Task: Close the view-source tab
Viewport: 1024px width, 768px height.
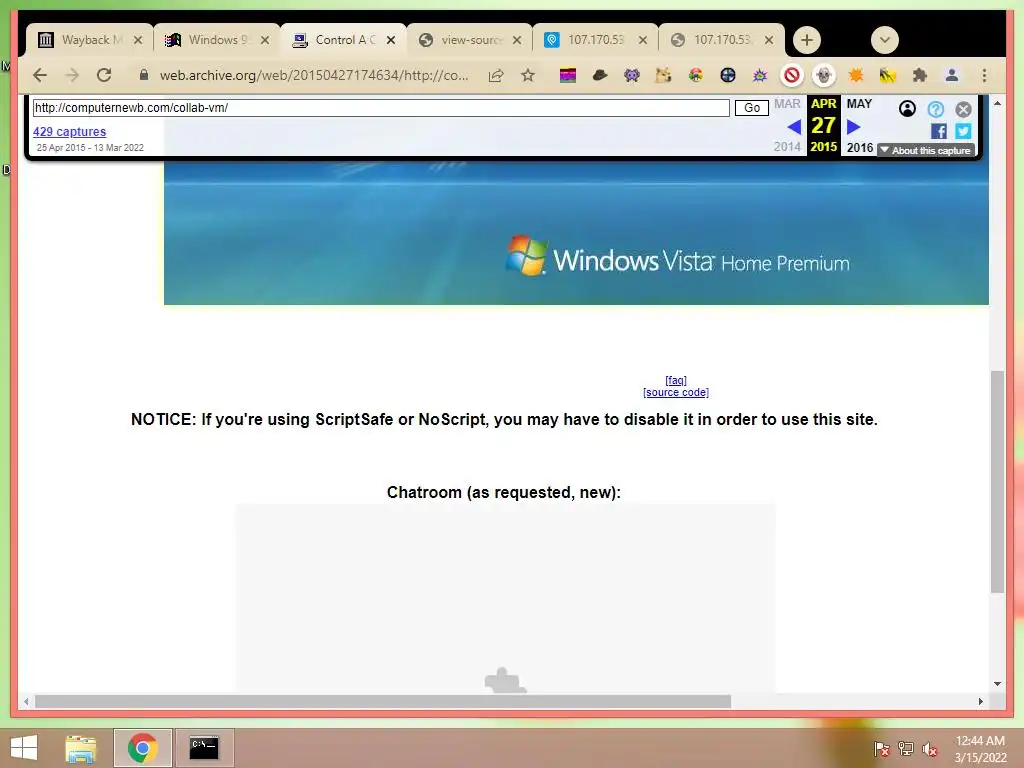Action: coord(517,40)
